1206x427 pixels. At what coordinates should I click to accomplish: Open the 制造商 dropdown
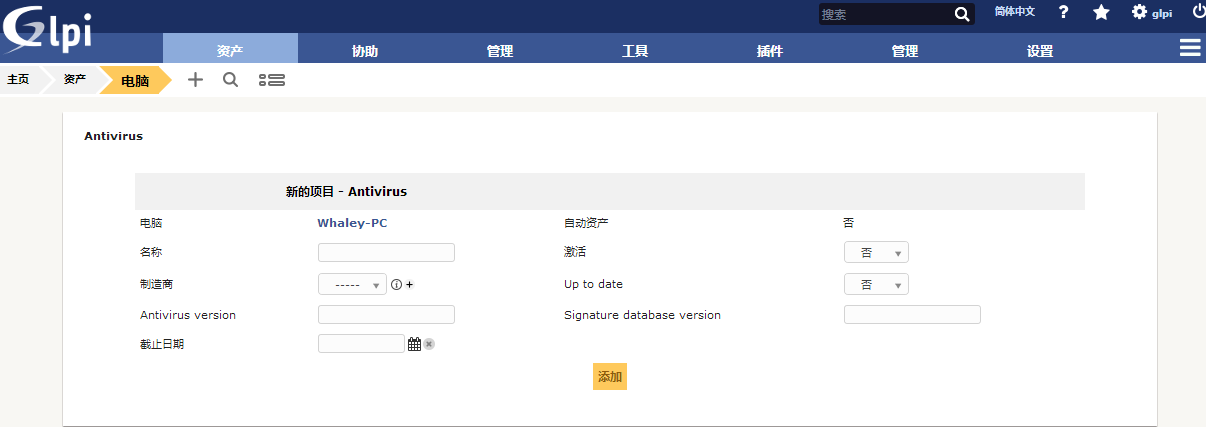click(352, 284)
